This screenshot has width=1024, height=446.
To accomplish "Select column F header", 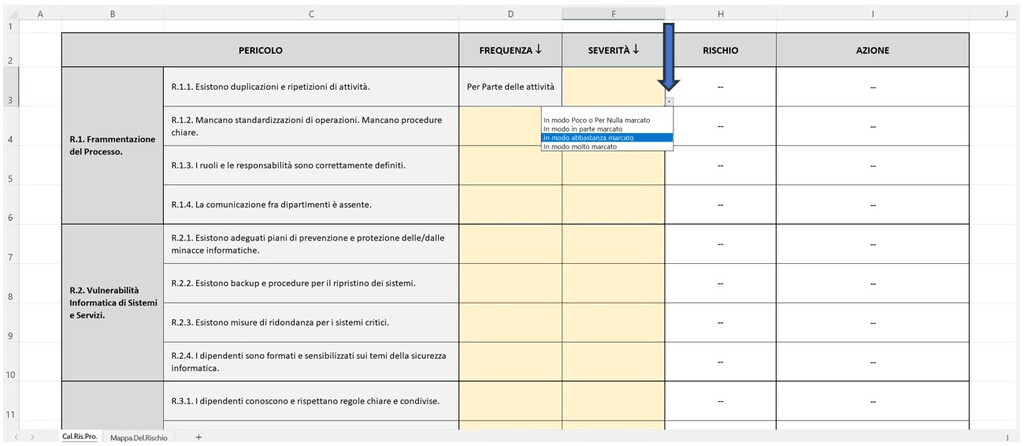I will click(x=612, y=14).
